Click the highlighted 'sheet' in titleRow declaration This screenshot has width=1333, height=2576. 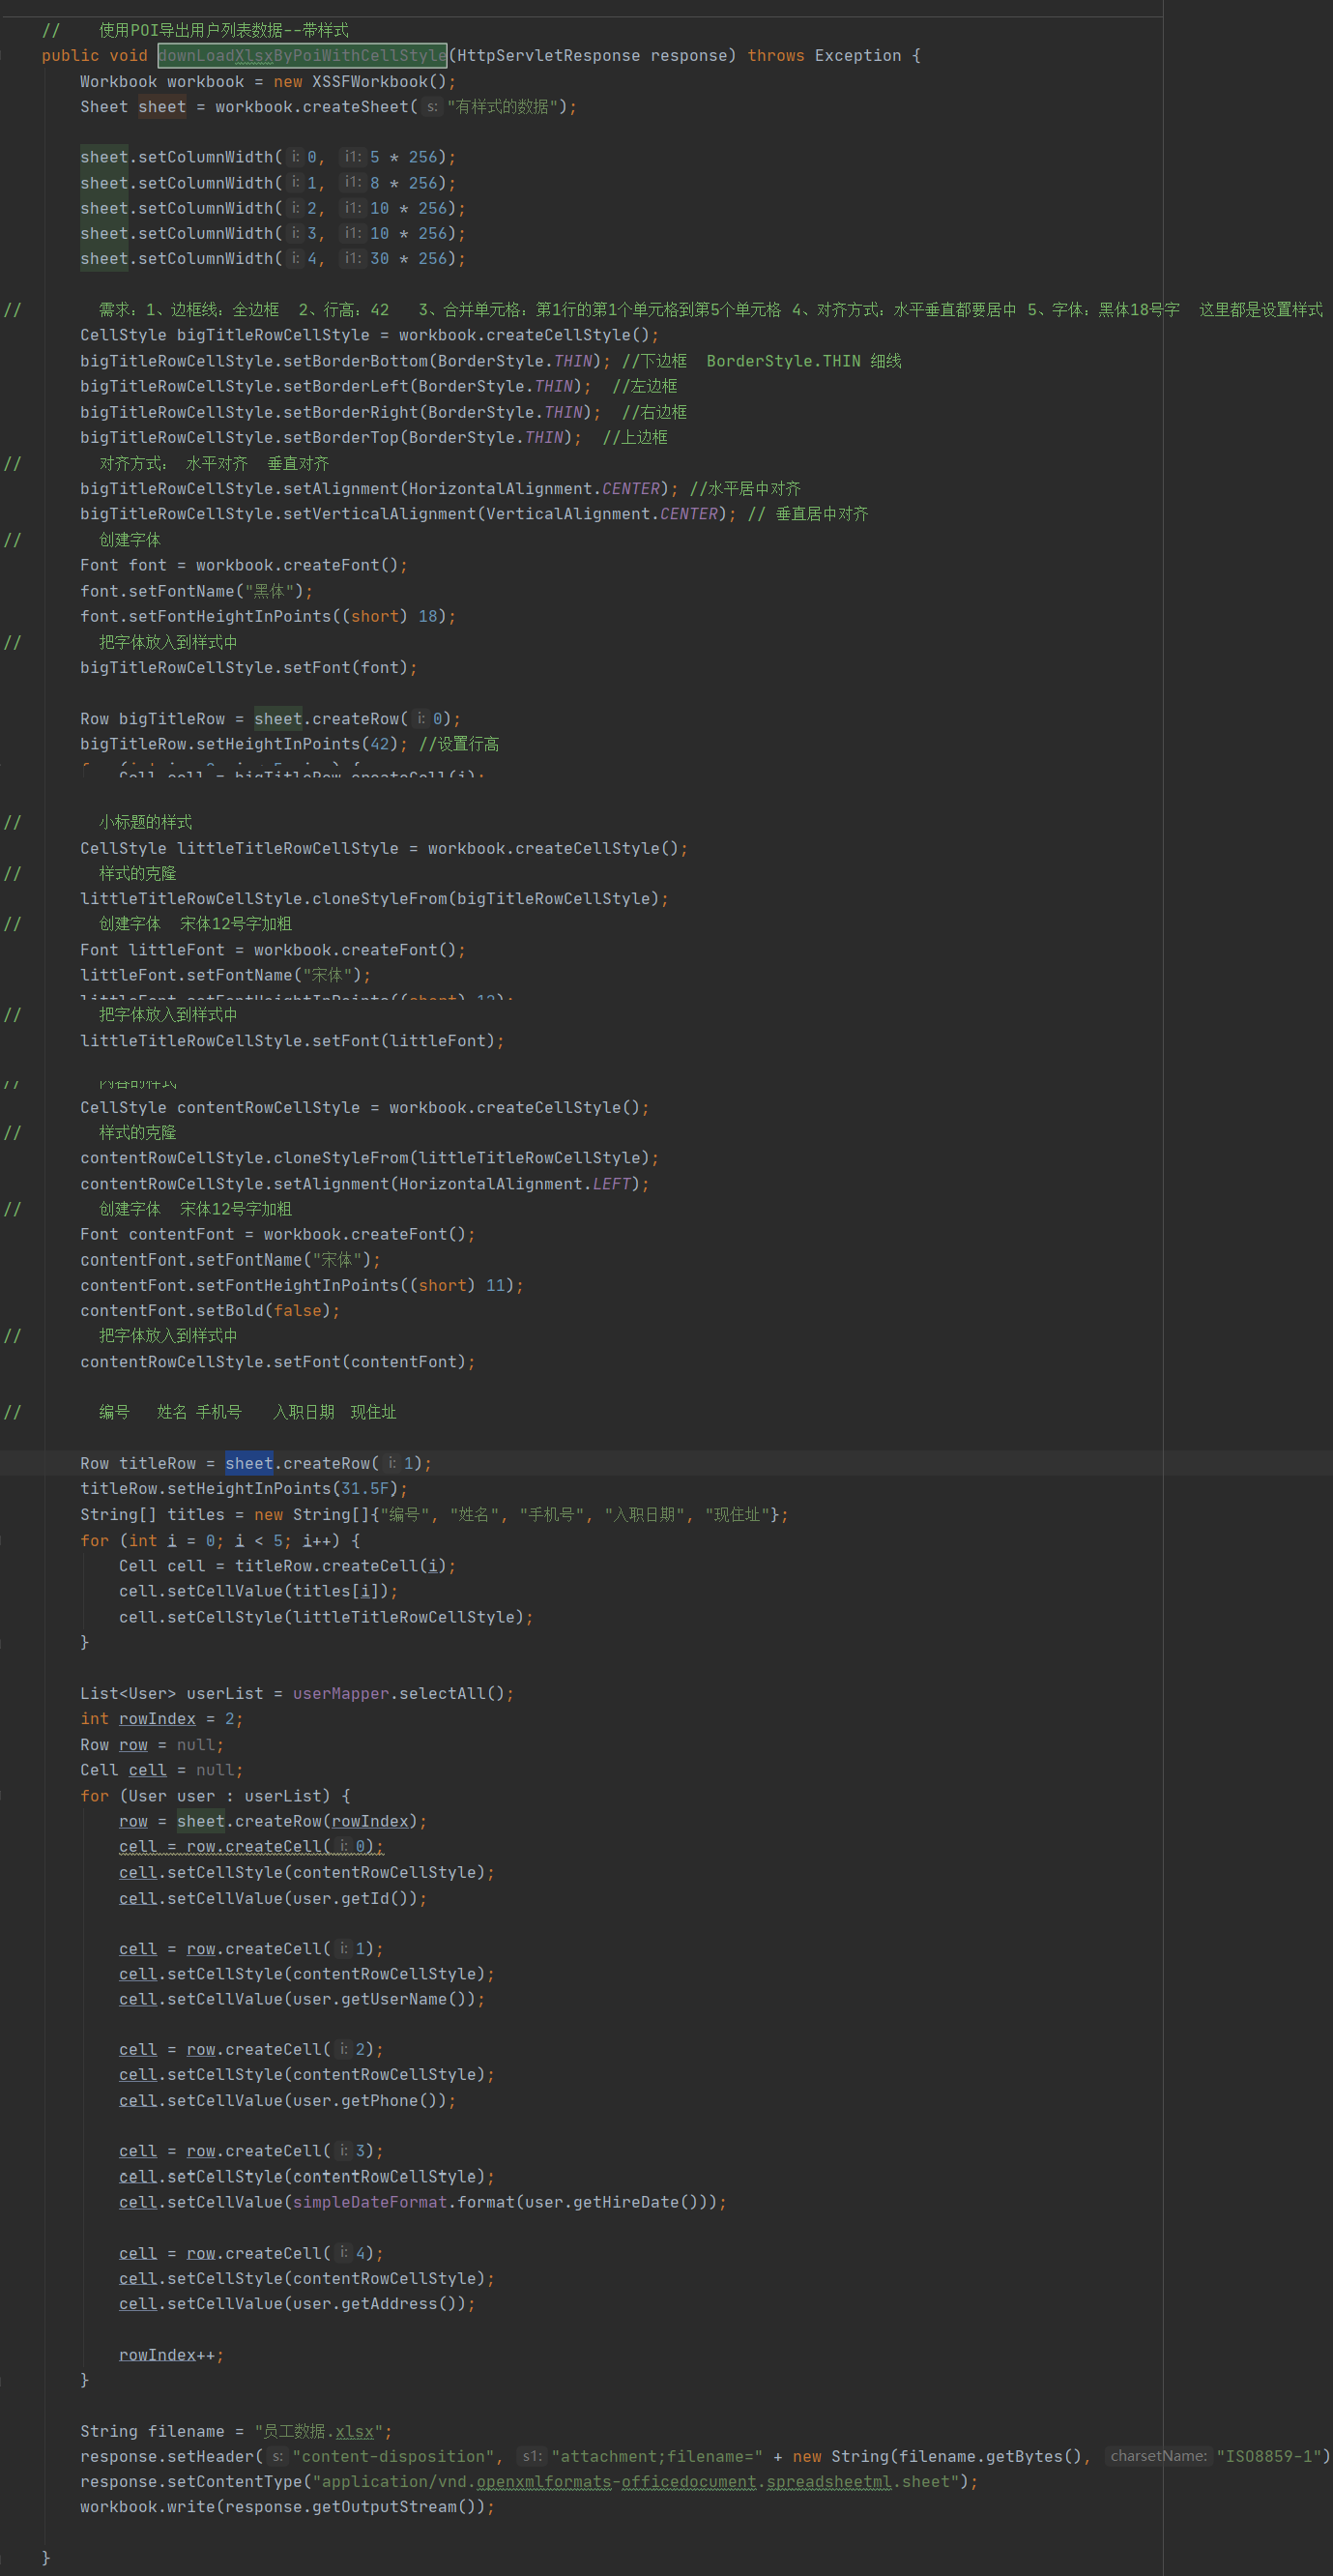click(249, 1463)
